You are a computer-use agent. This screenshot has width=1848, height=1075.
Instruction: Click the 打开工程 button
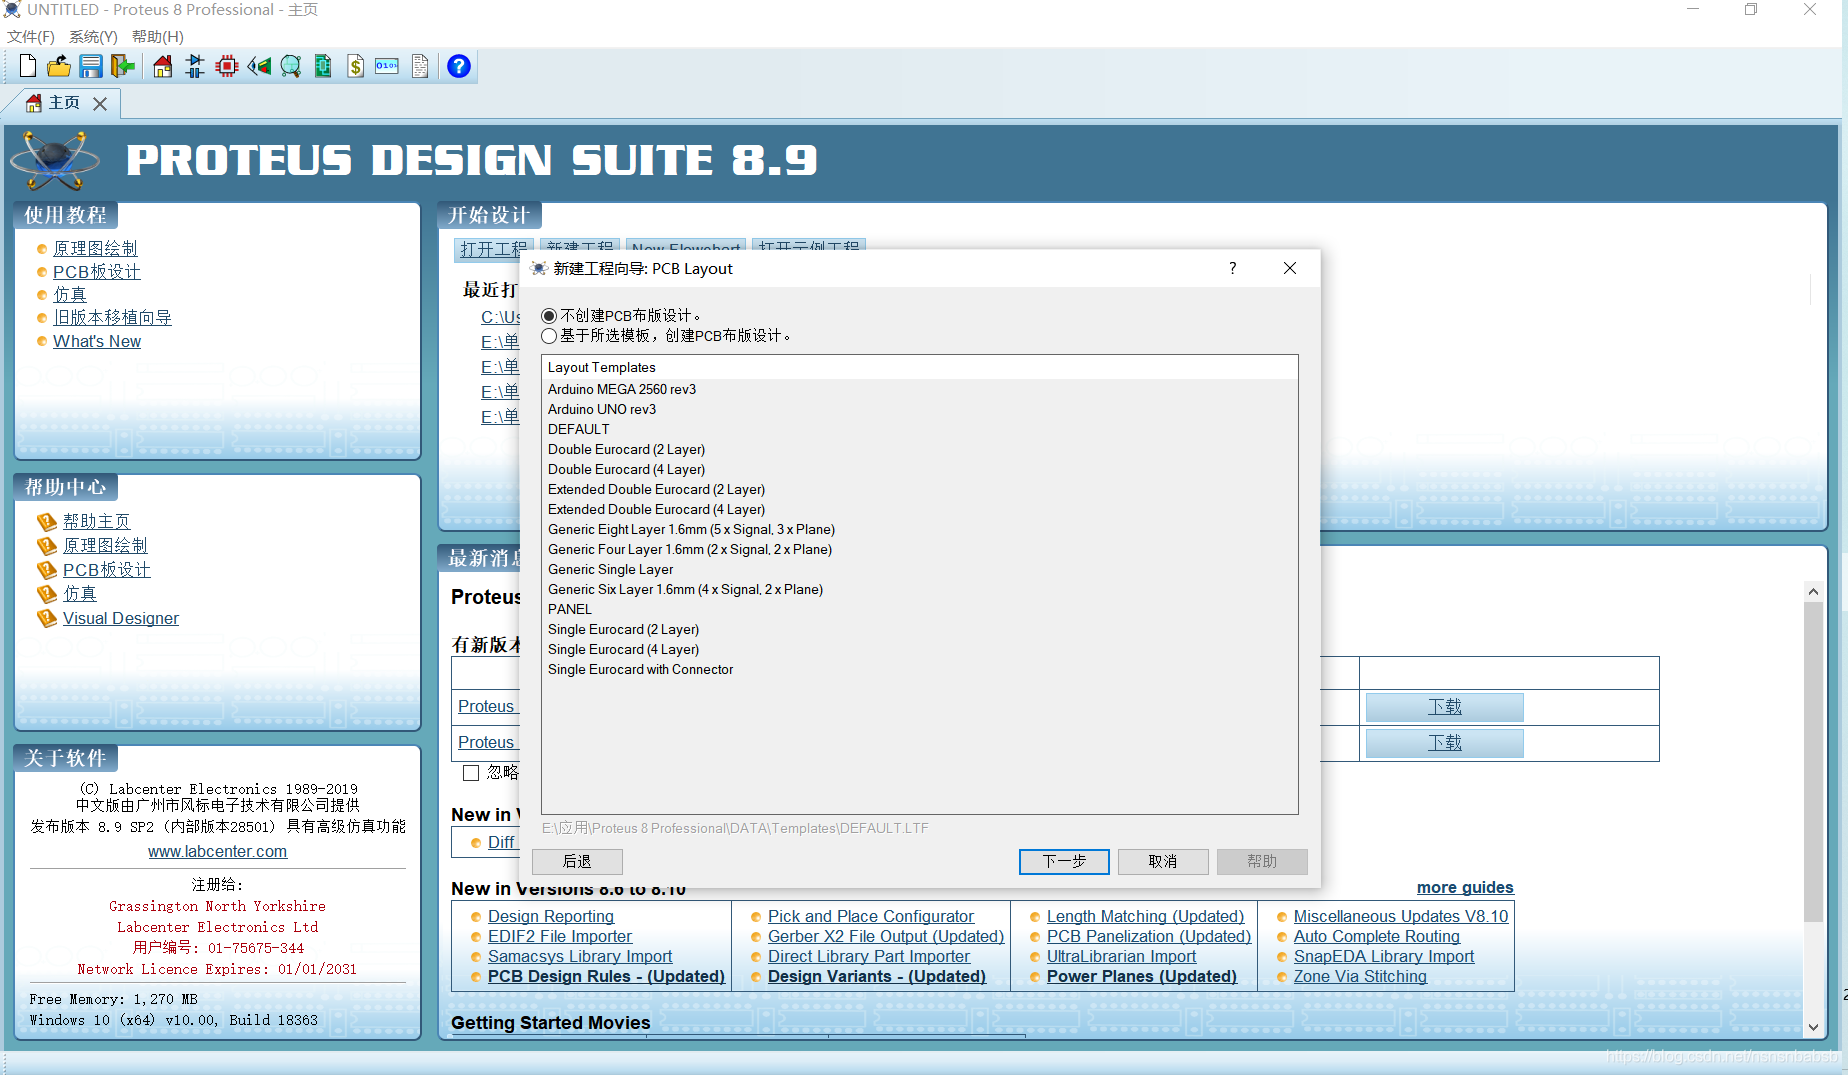pyautogui.click(x=493, y=249)
